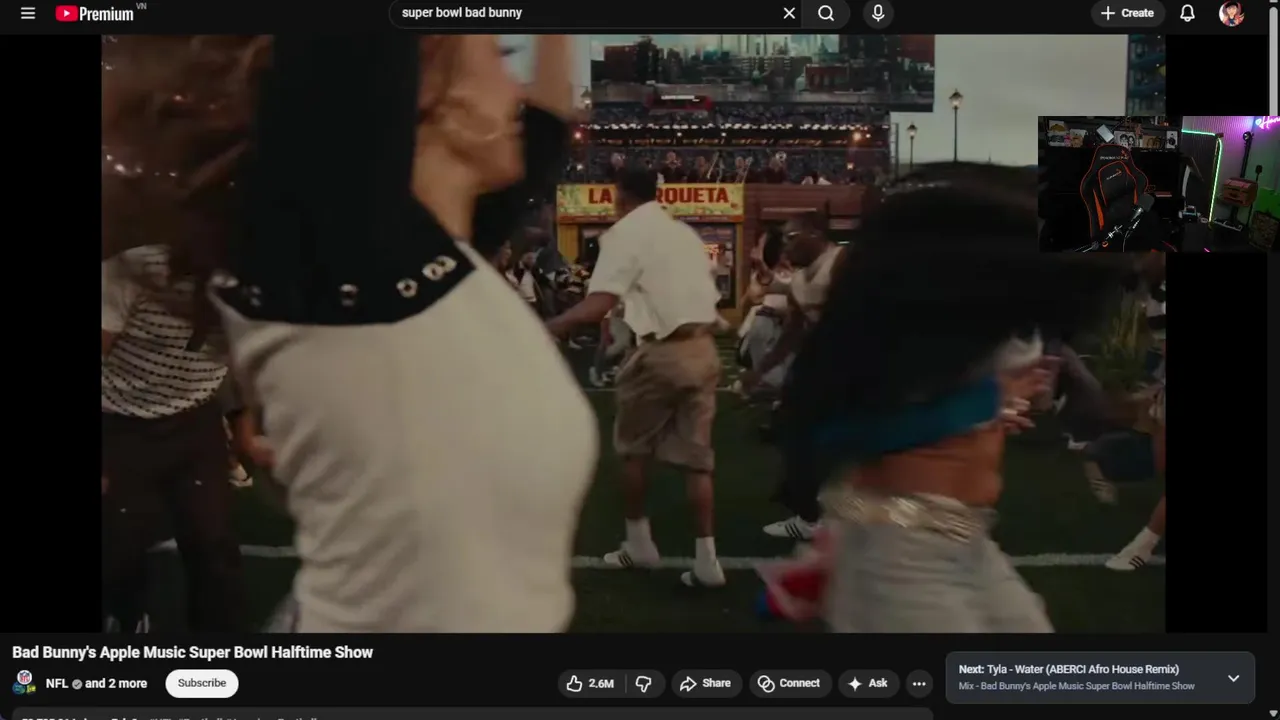Subscribe to the NFL channel

click(x=202, y=683)
